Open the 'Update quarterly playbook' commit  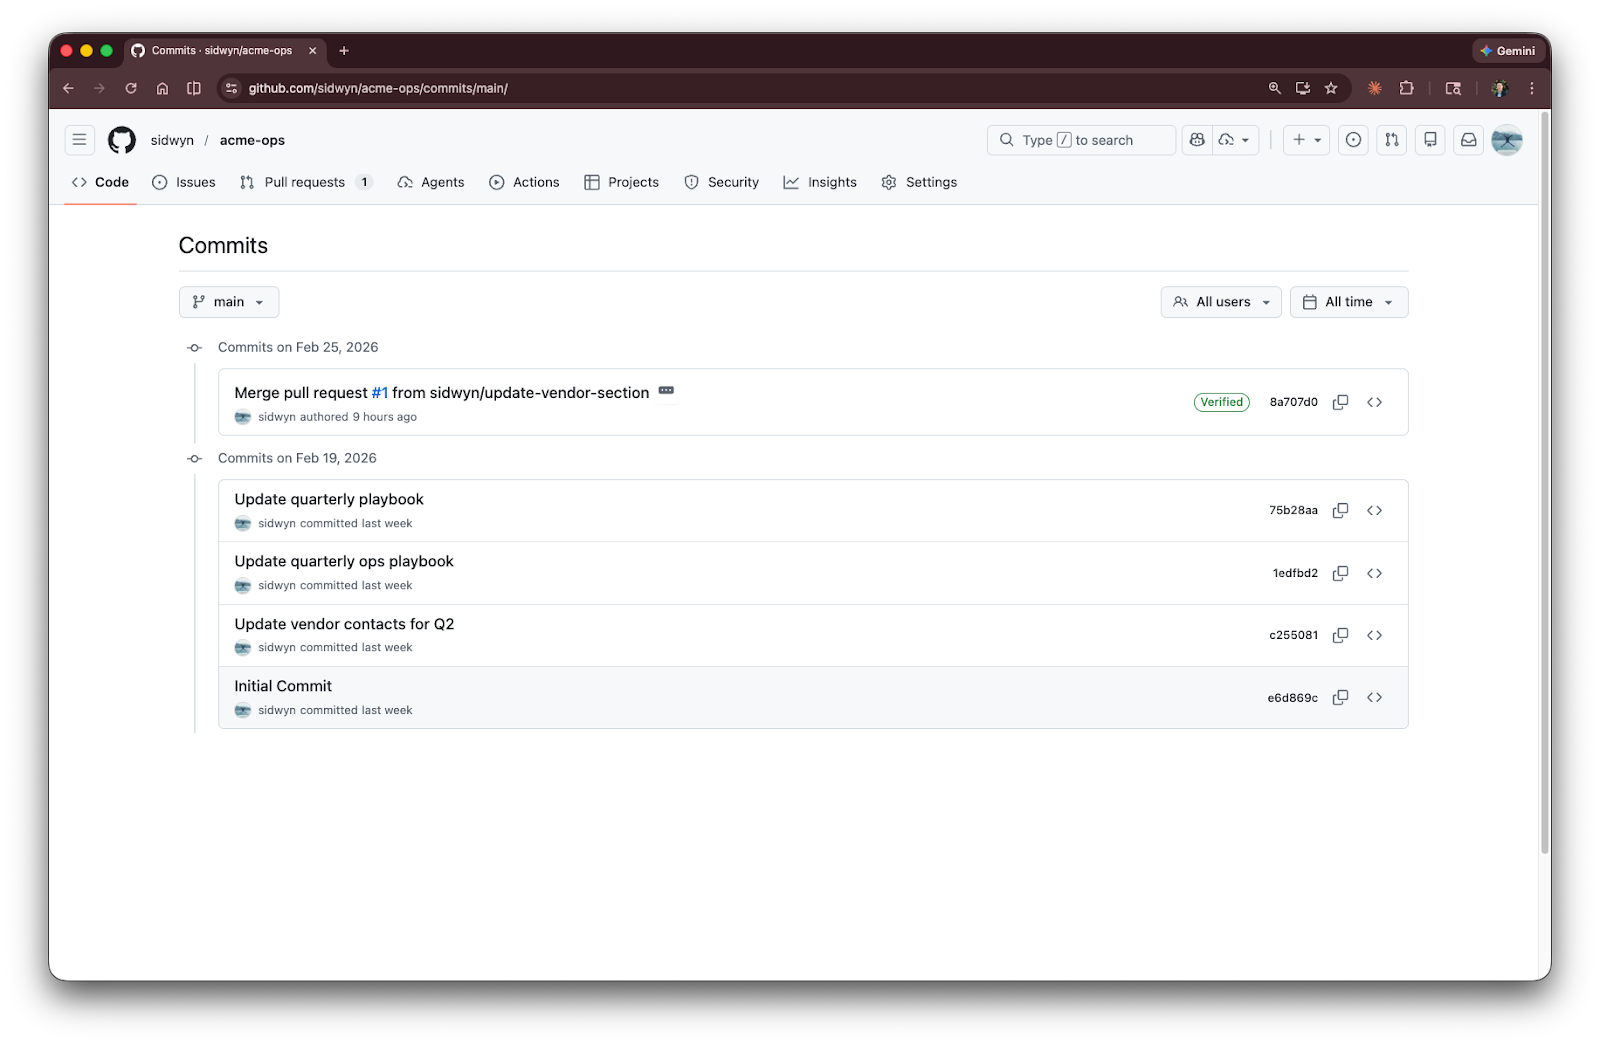click(329, 499)
